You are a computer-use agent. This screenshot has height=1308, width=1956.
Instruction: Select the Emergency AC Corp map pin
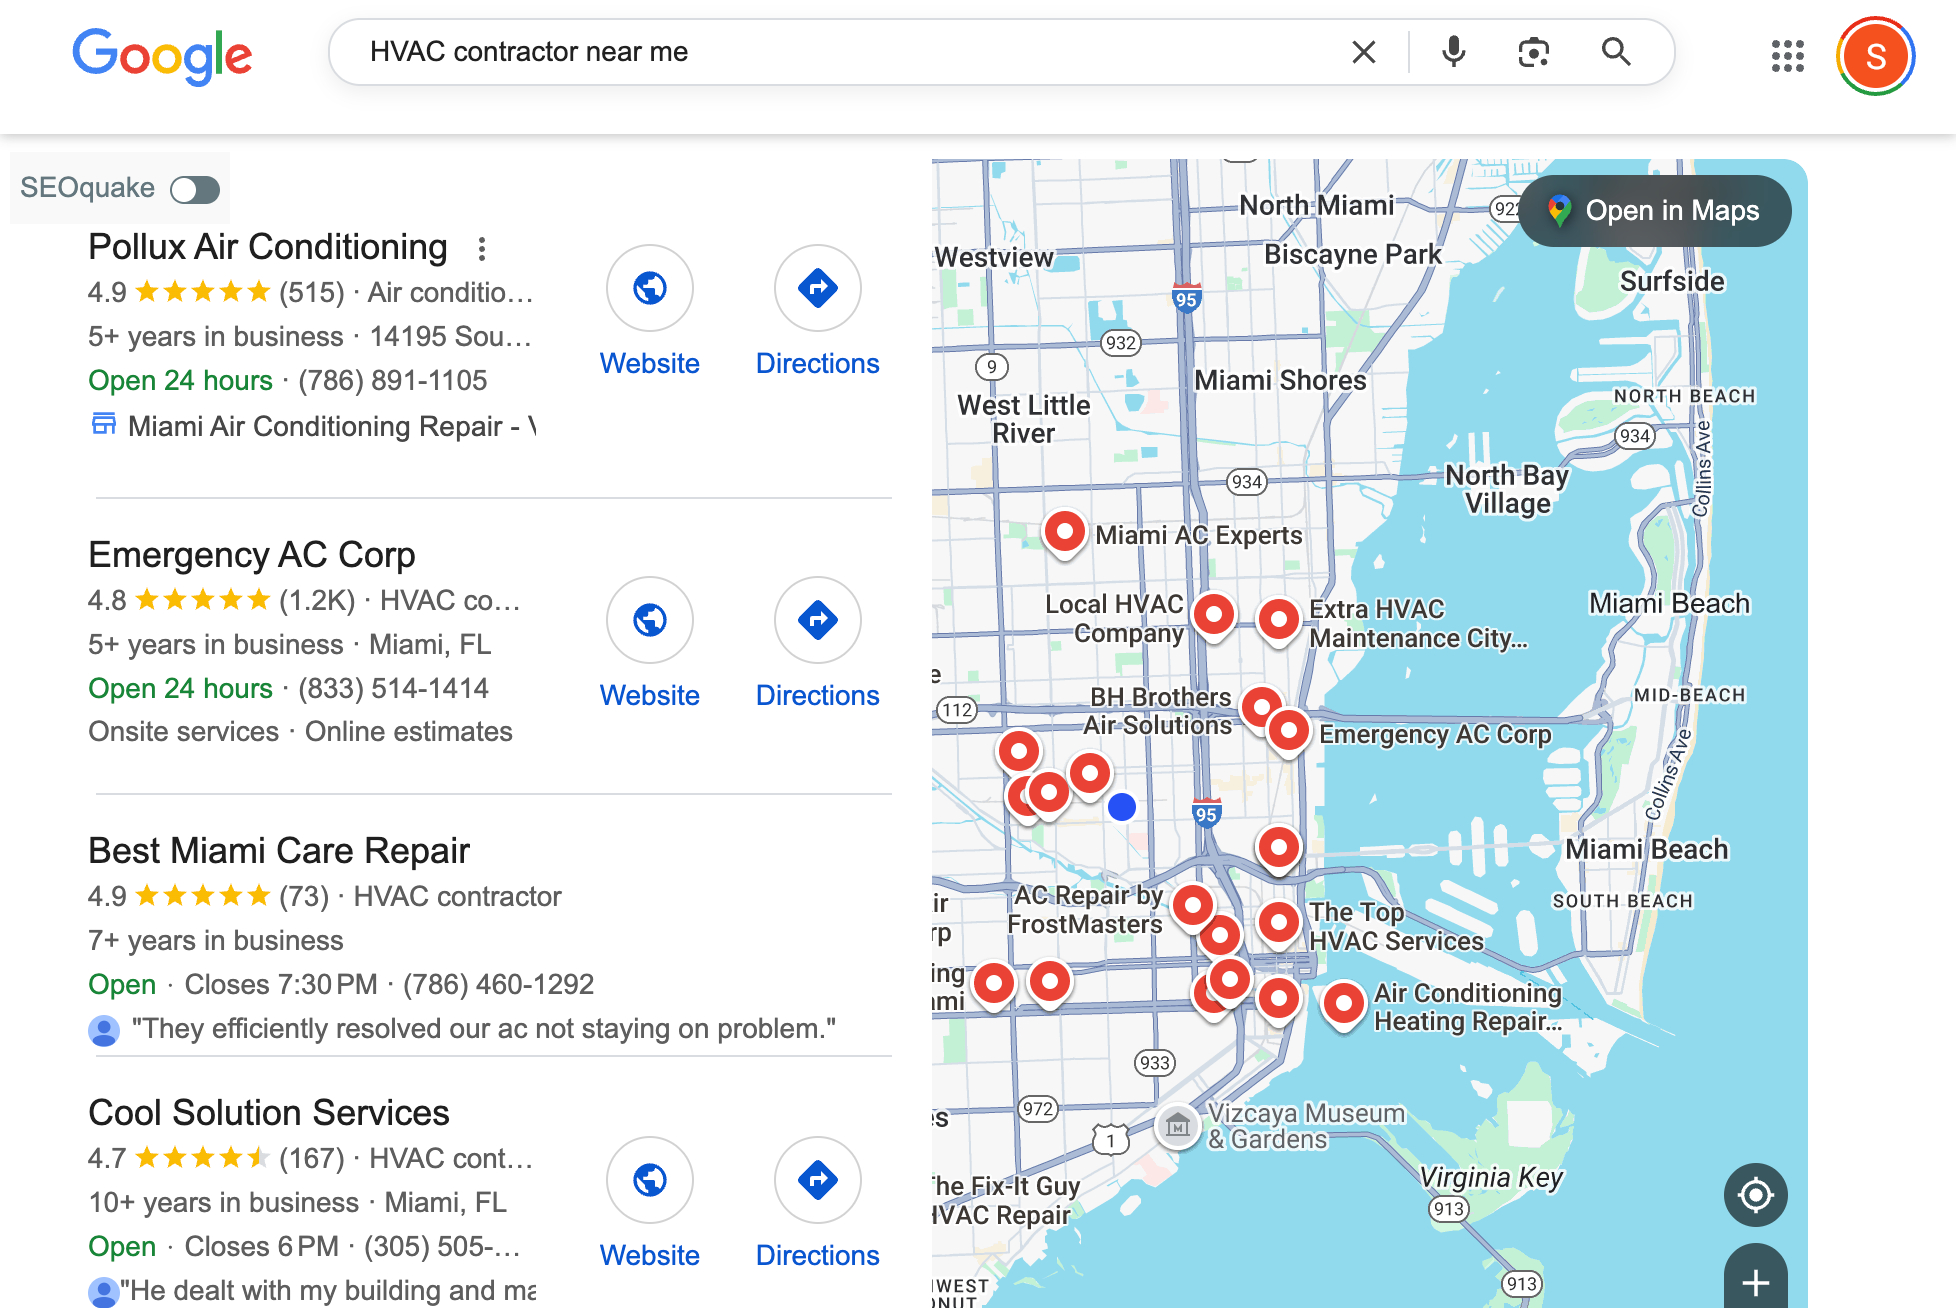point(1289,729)
